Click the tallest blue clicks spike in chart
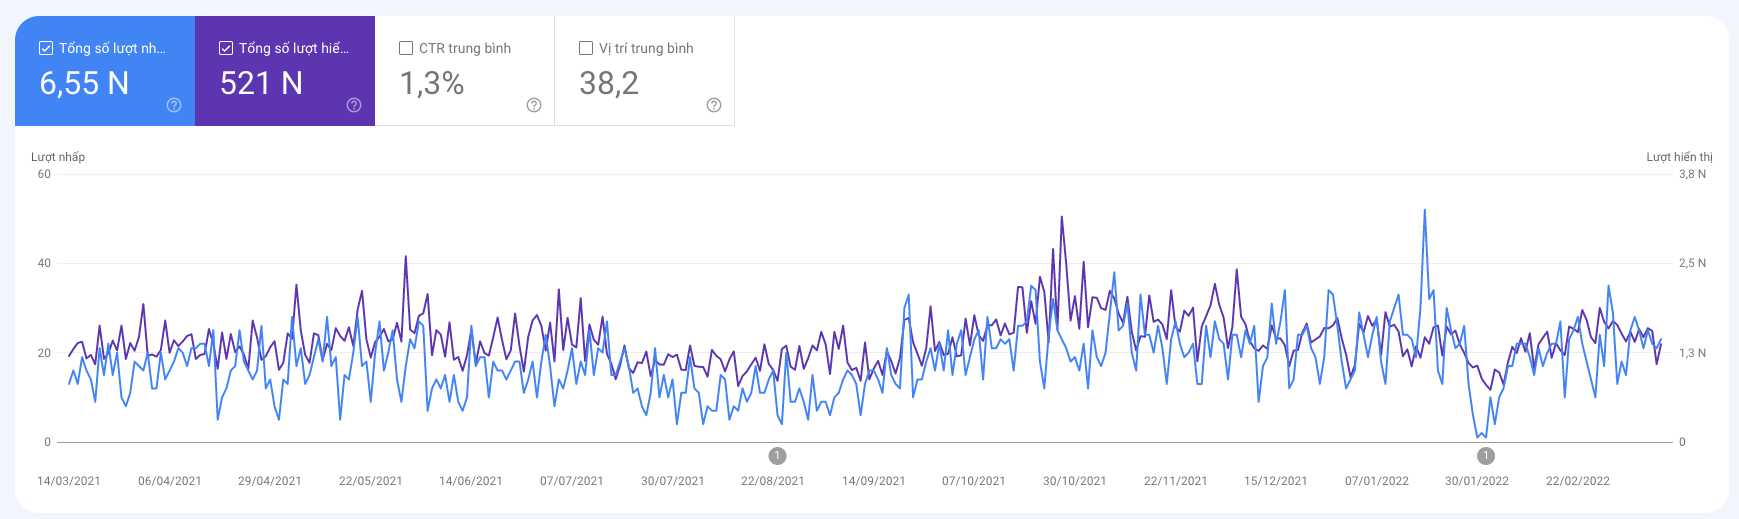The image size is (1739, 519). pyautogui.click(x=1424, y=211)
